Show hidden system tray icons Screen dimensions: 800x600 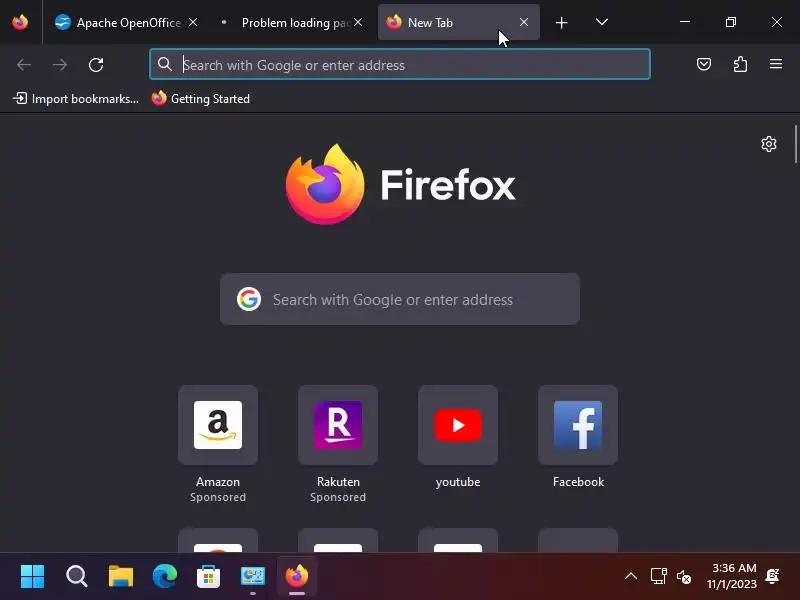click(x=631, y=577)
